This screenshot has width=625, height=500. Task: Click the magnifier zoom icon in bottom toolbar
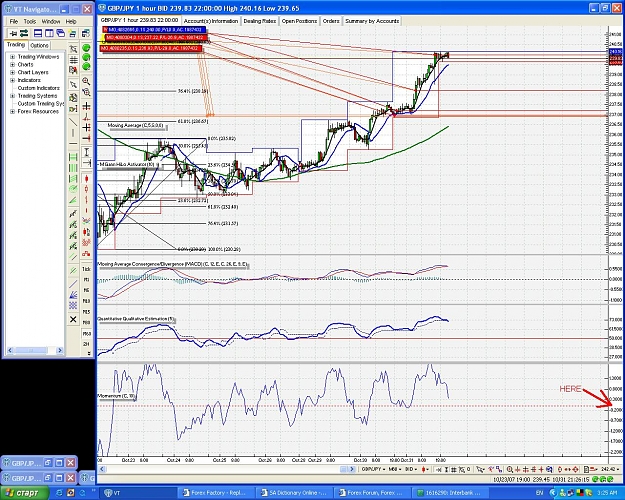tap(510, 470)
